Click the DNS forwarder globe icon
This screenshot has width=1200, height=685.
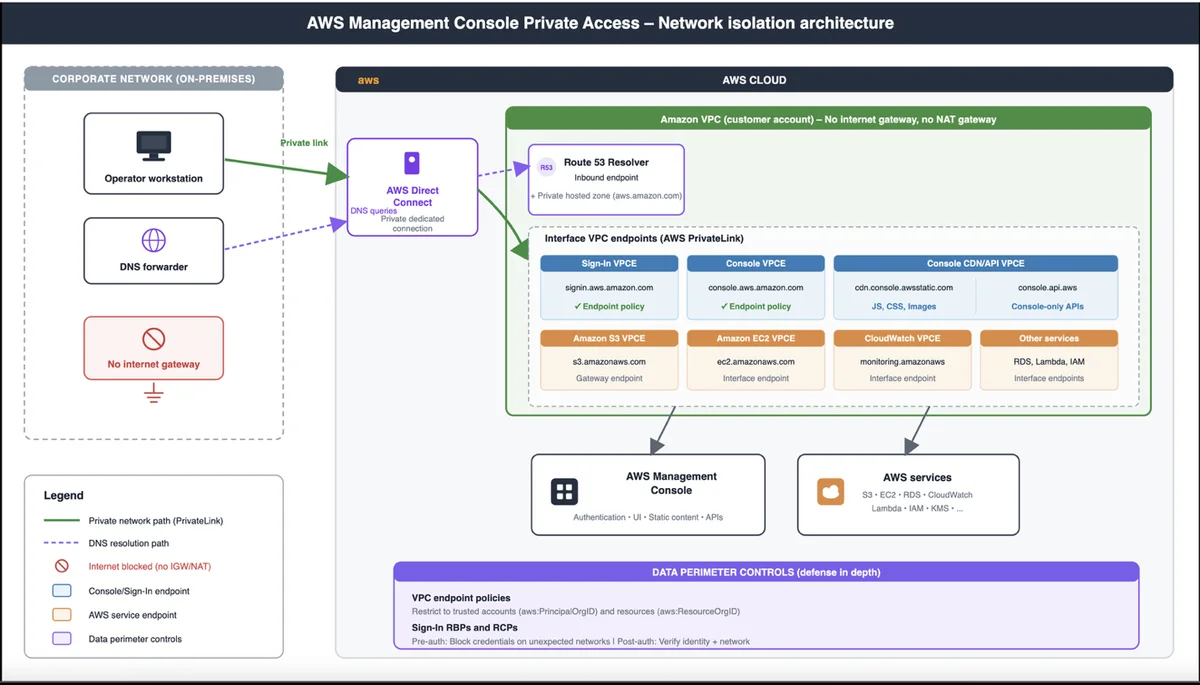(153, 240)
